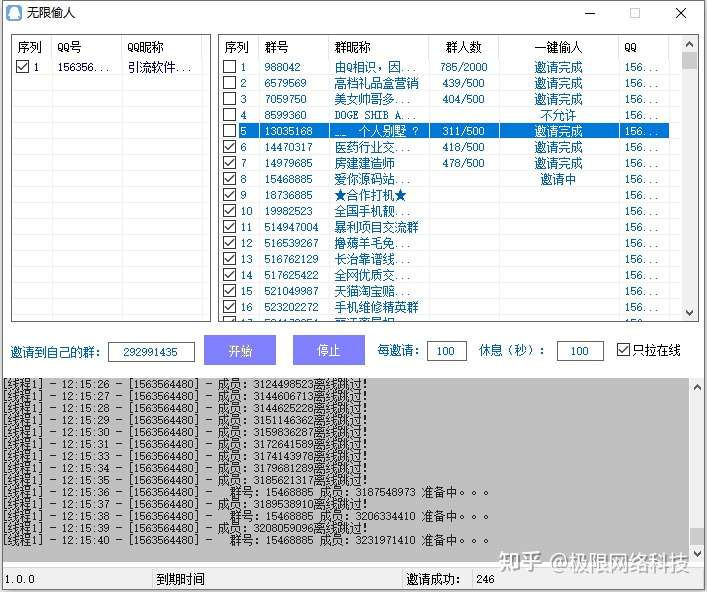Viewport: 707px width, 592px height.
Task: Click the 休息（秒） input field
Action: point(580,351)
